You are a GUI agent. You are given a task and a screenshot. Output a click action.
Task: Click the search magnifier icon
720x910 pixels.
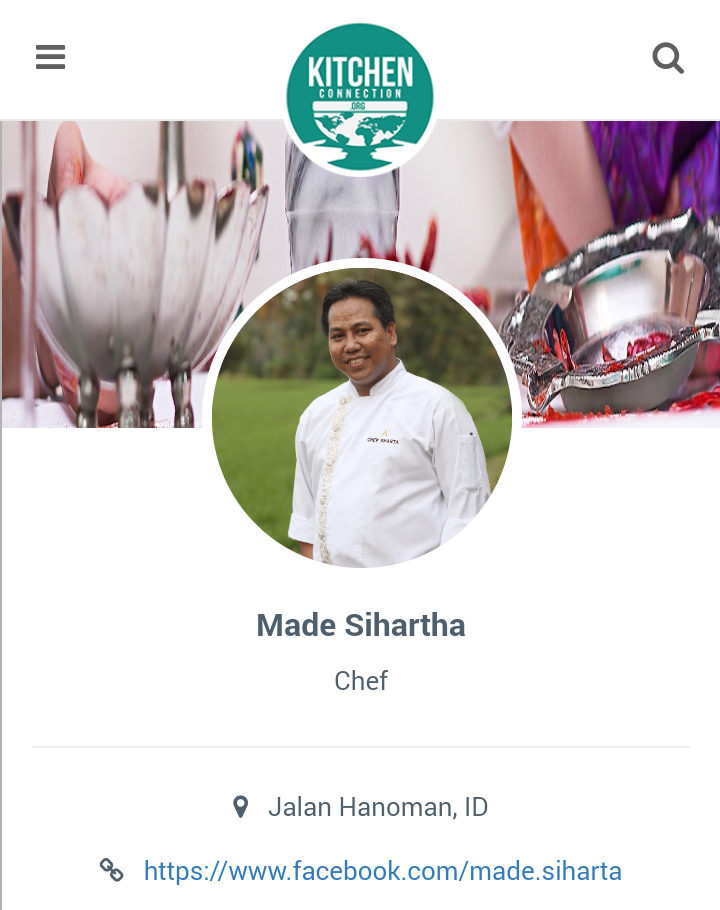(668, 57)
